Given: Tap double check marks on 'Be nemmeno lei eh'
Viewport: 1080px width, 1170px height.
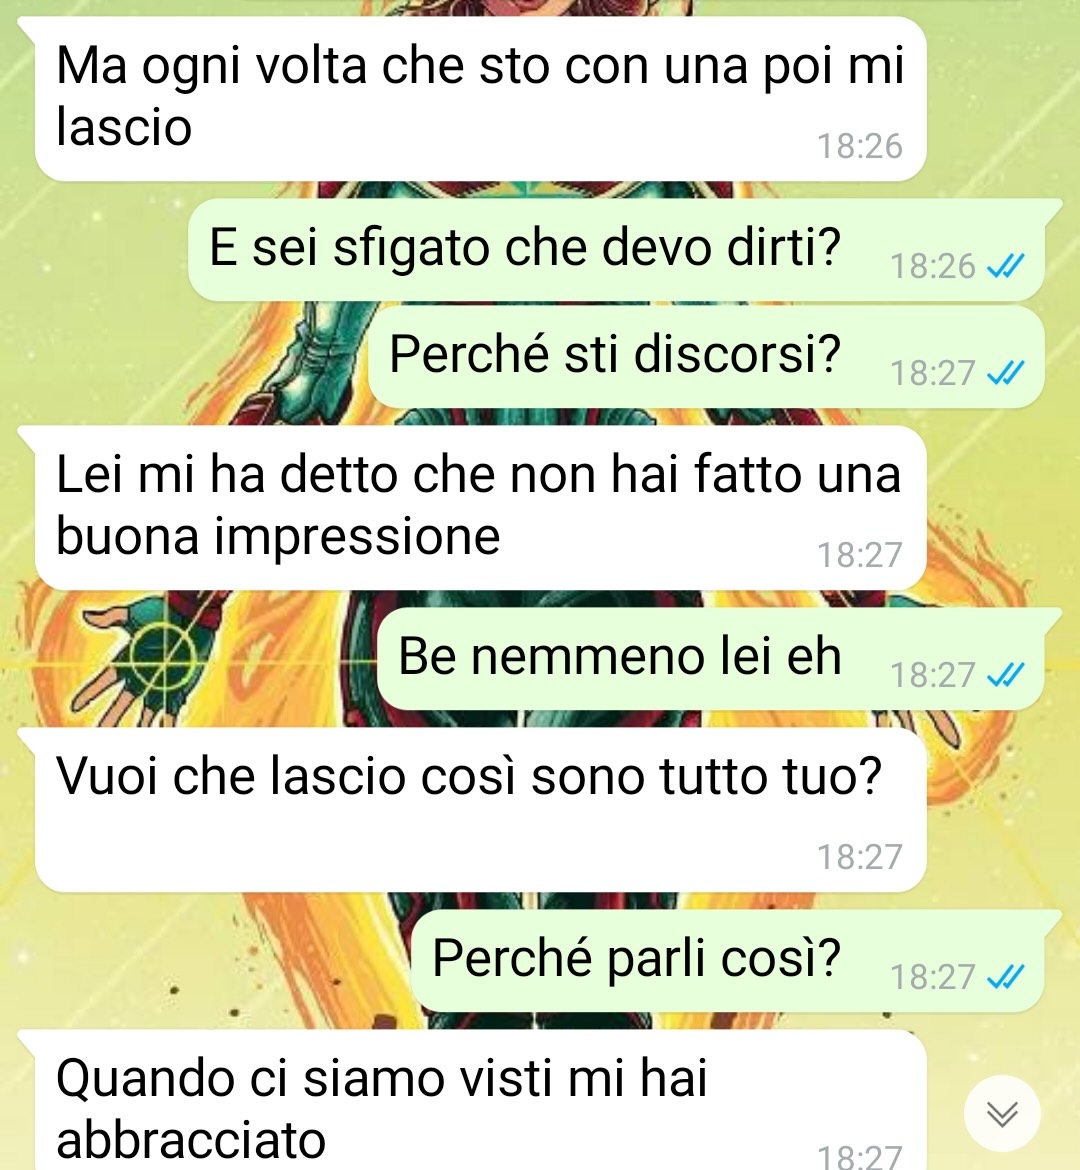Looking at the screenshot, I should point(1005,675).
